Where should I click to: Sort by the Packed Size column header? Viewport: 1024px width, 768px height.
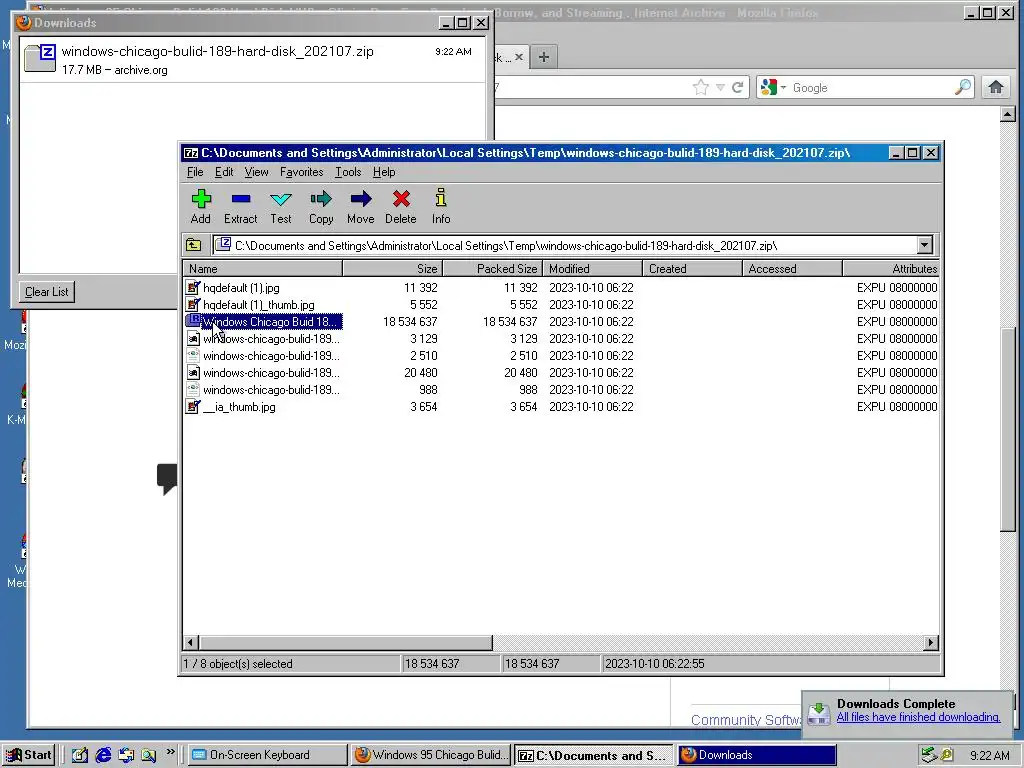[x=492, y=268]
